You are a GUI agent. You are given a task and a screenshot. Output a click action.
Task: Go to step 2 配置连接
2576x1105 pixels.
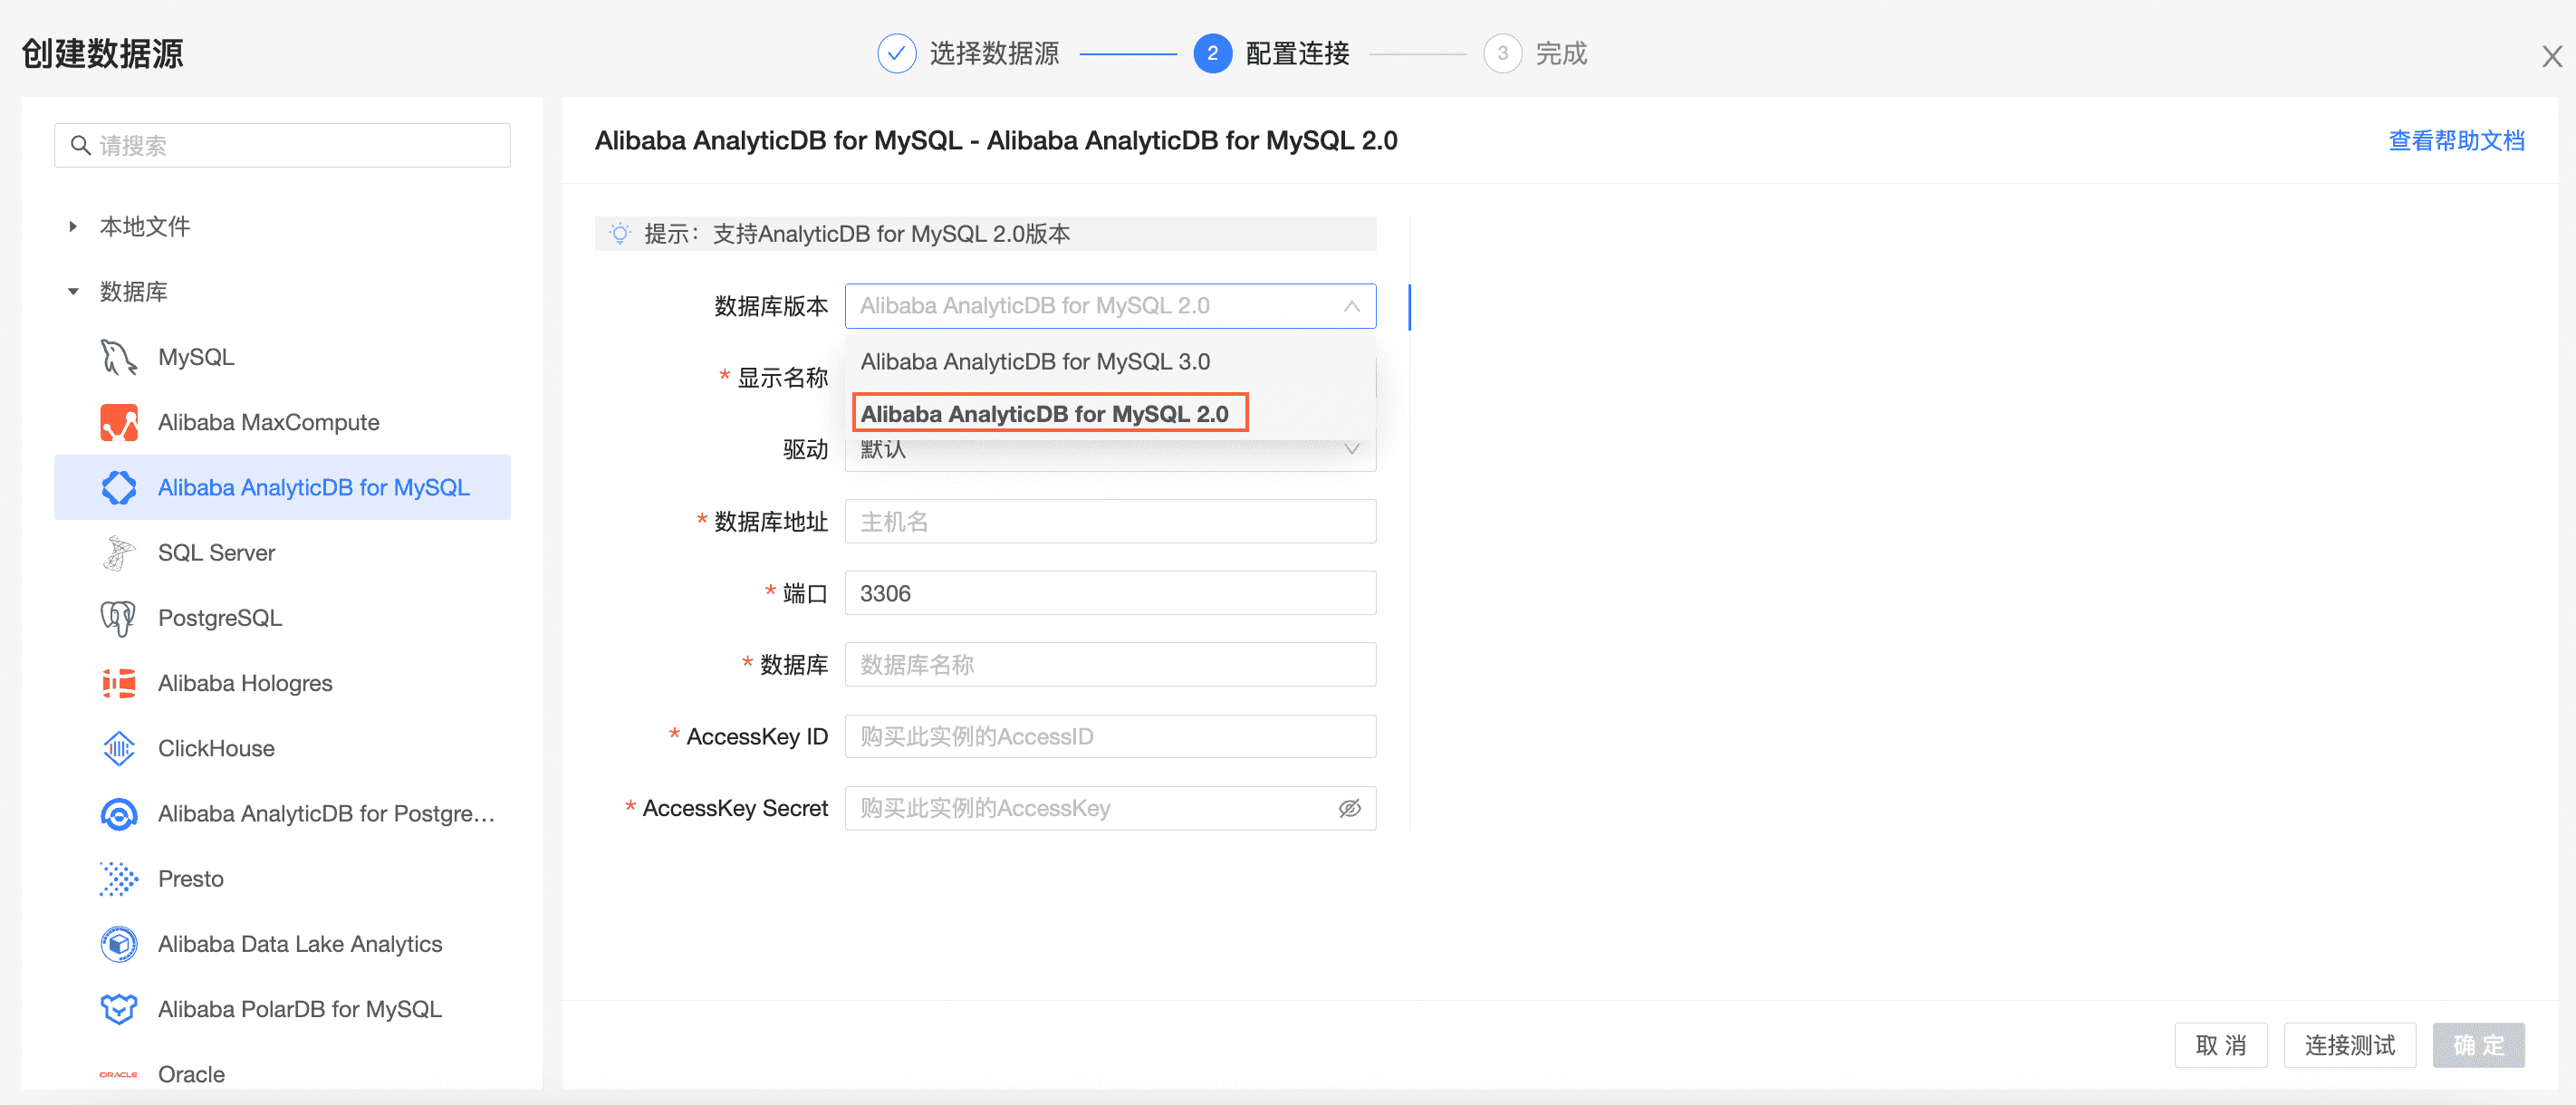1271,54
